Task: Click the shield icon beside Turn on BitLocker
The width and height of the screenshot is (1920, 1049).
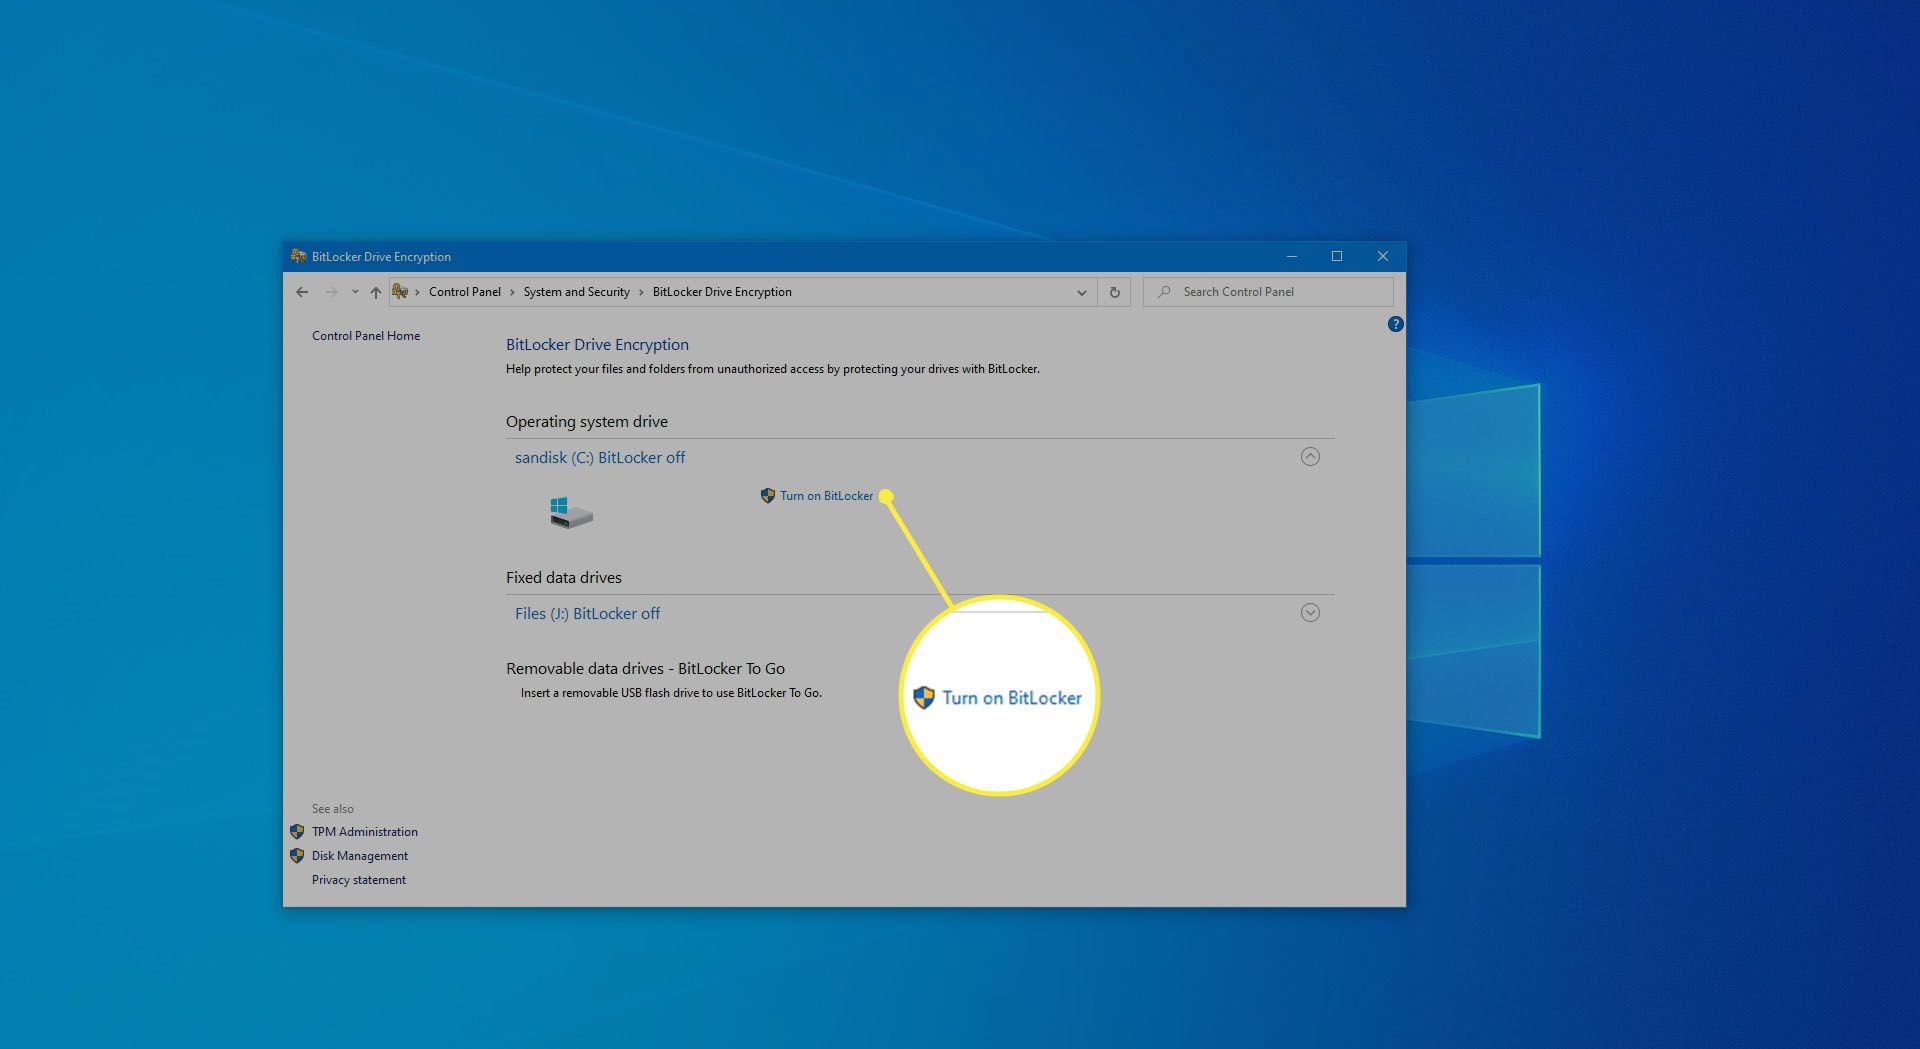Action: [x=768, y=496]
